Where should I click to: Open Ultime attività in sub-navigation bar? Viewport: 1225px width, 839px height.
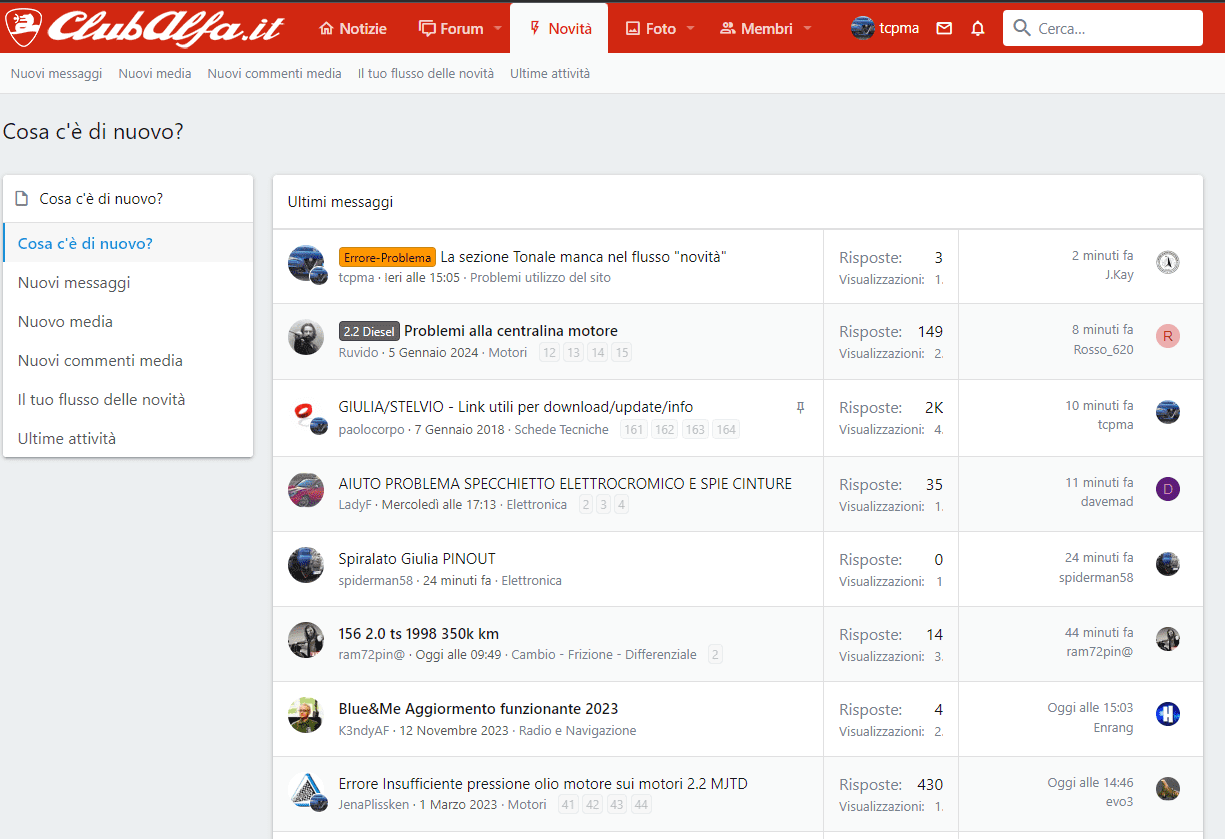(x=550, y=74)
